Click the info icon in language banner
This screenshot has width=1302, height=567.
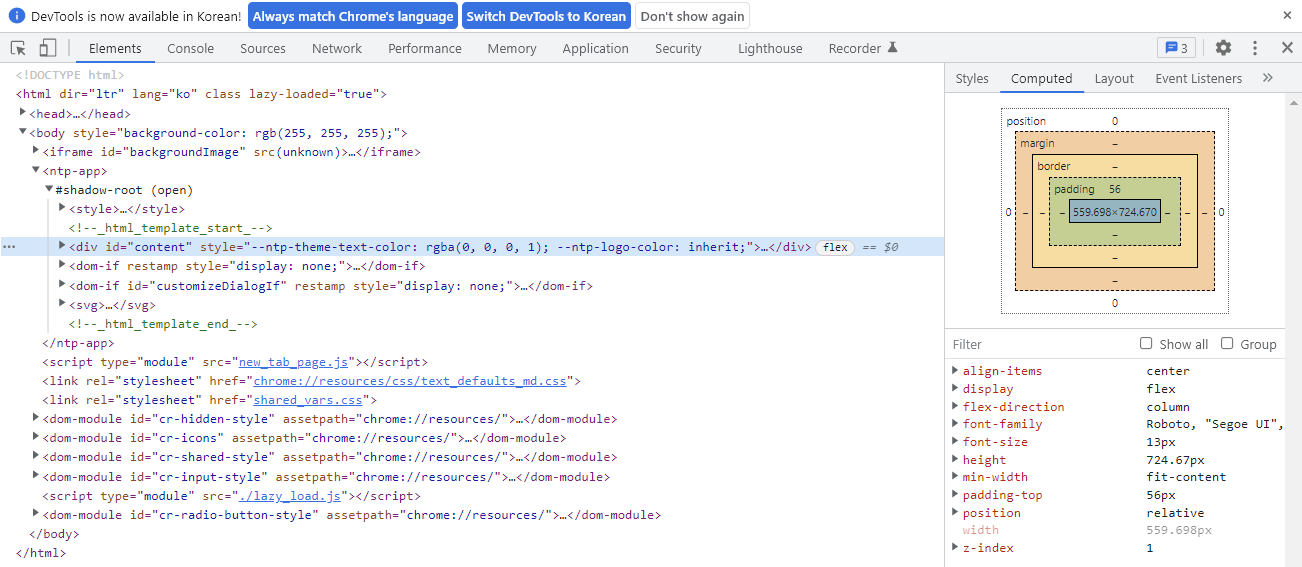coord(17,16)
